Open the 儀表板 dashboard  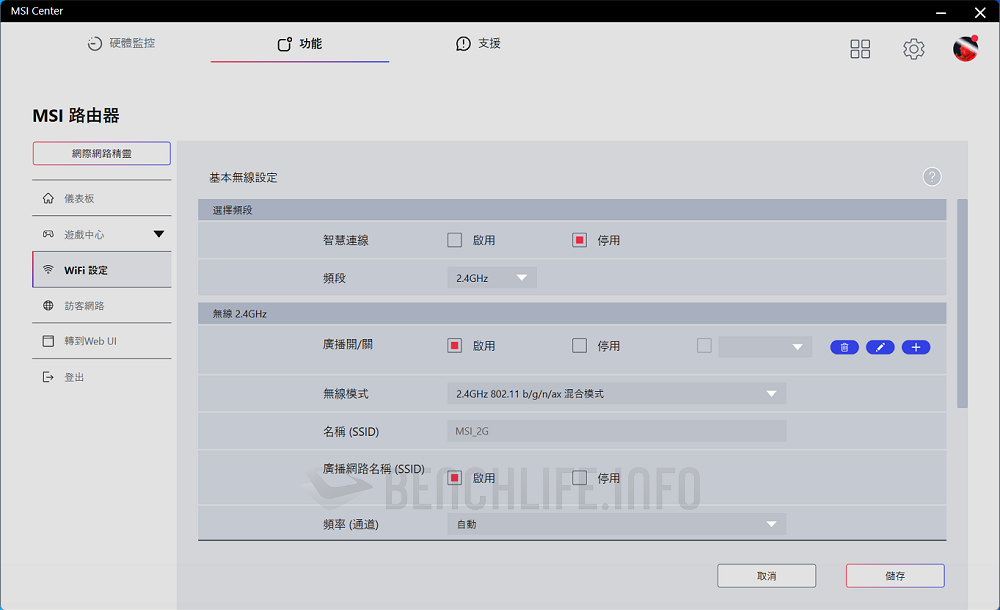pyautogui.click(x=101, y=198)
